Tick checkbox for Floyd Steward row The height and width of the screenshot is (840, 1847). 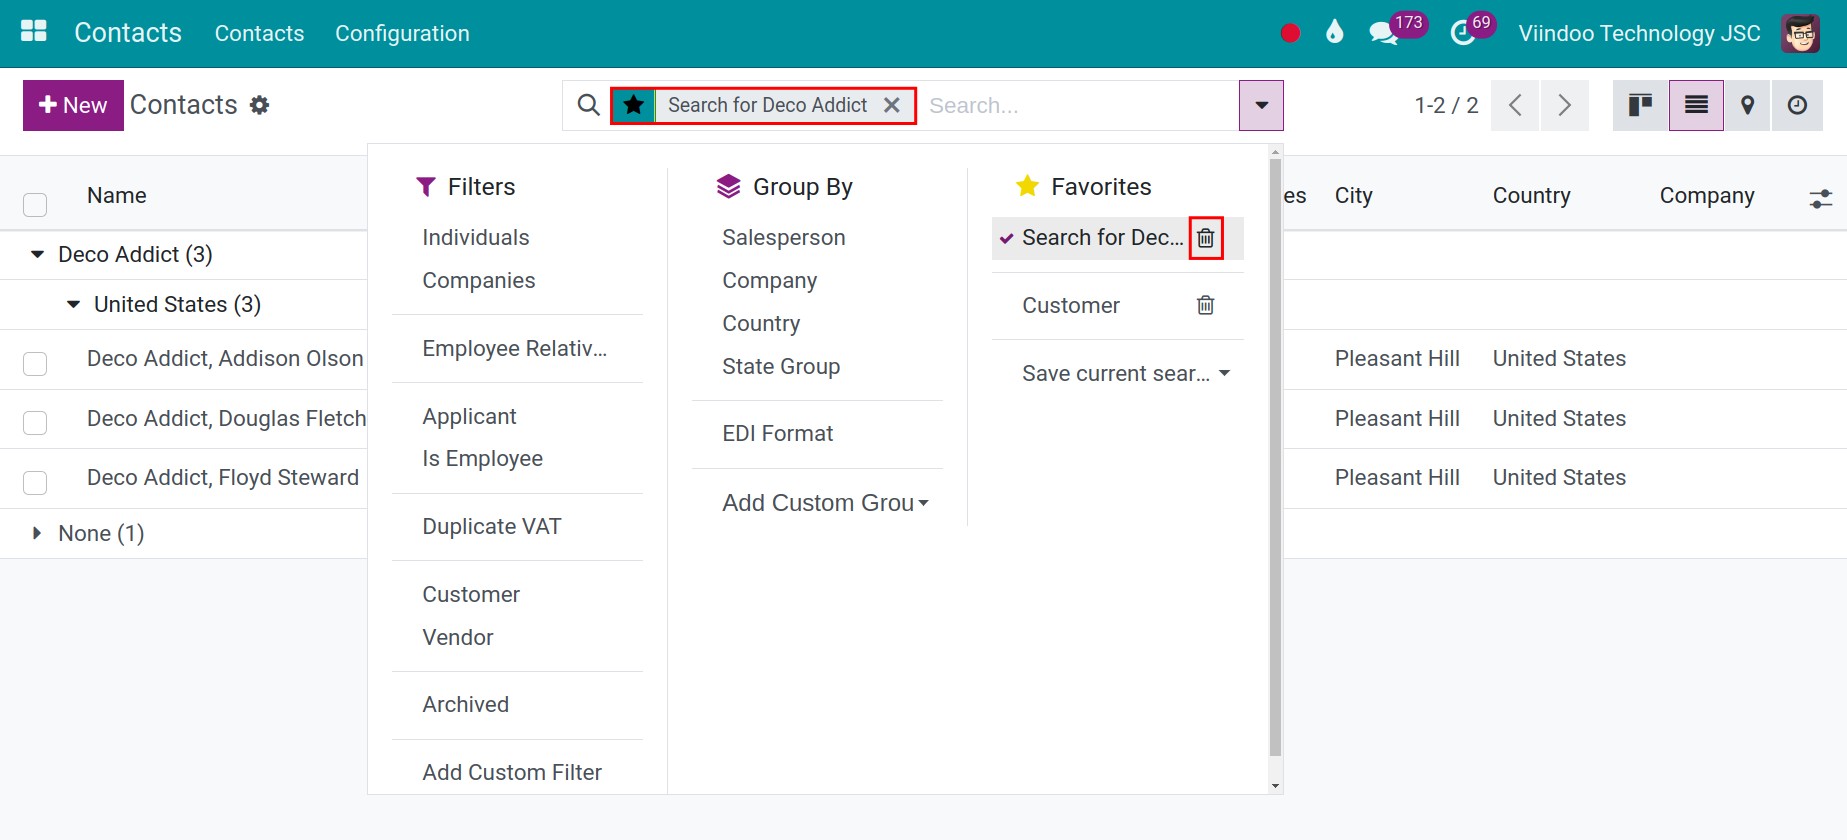click(x=35, y=482)
